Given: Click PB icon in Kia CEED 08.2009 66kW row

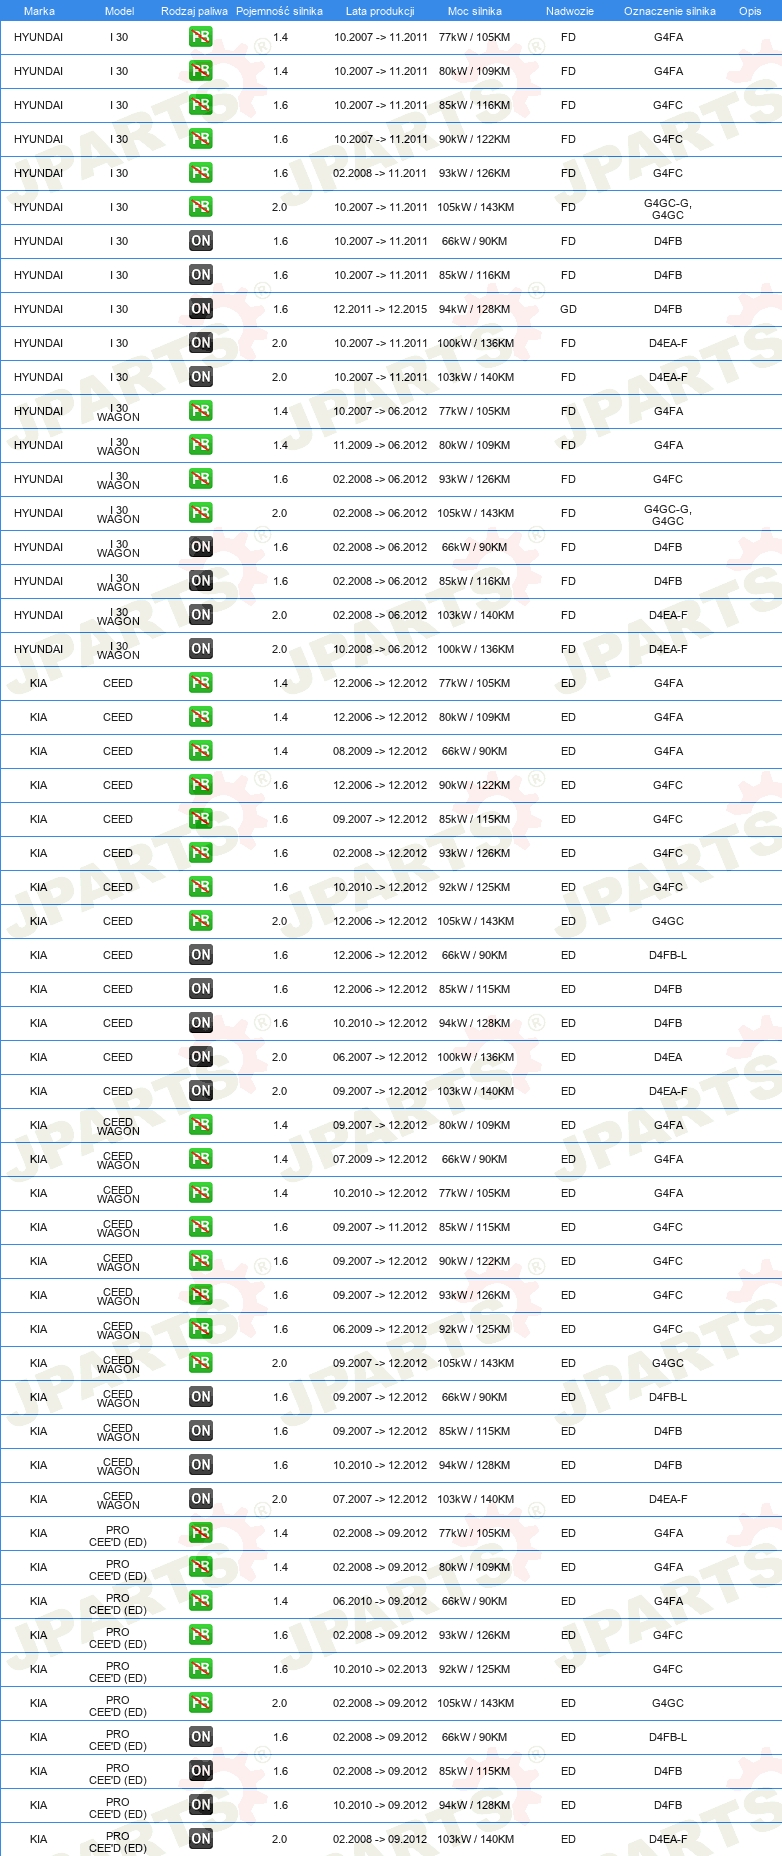Looking at the screenshot, I should click(x=201, y=751).
